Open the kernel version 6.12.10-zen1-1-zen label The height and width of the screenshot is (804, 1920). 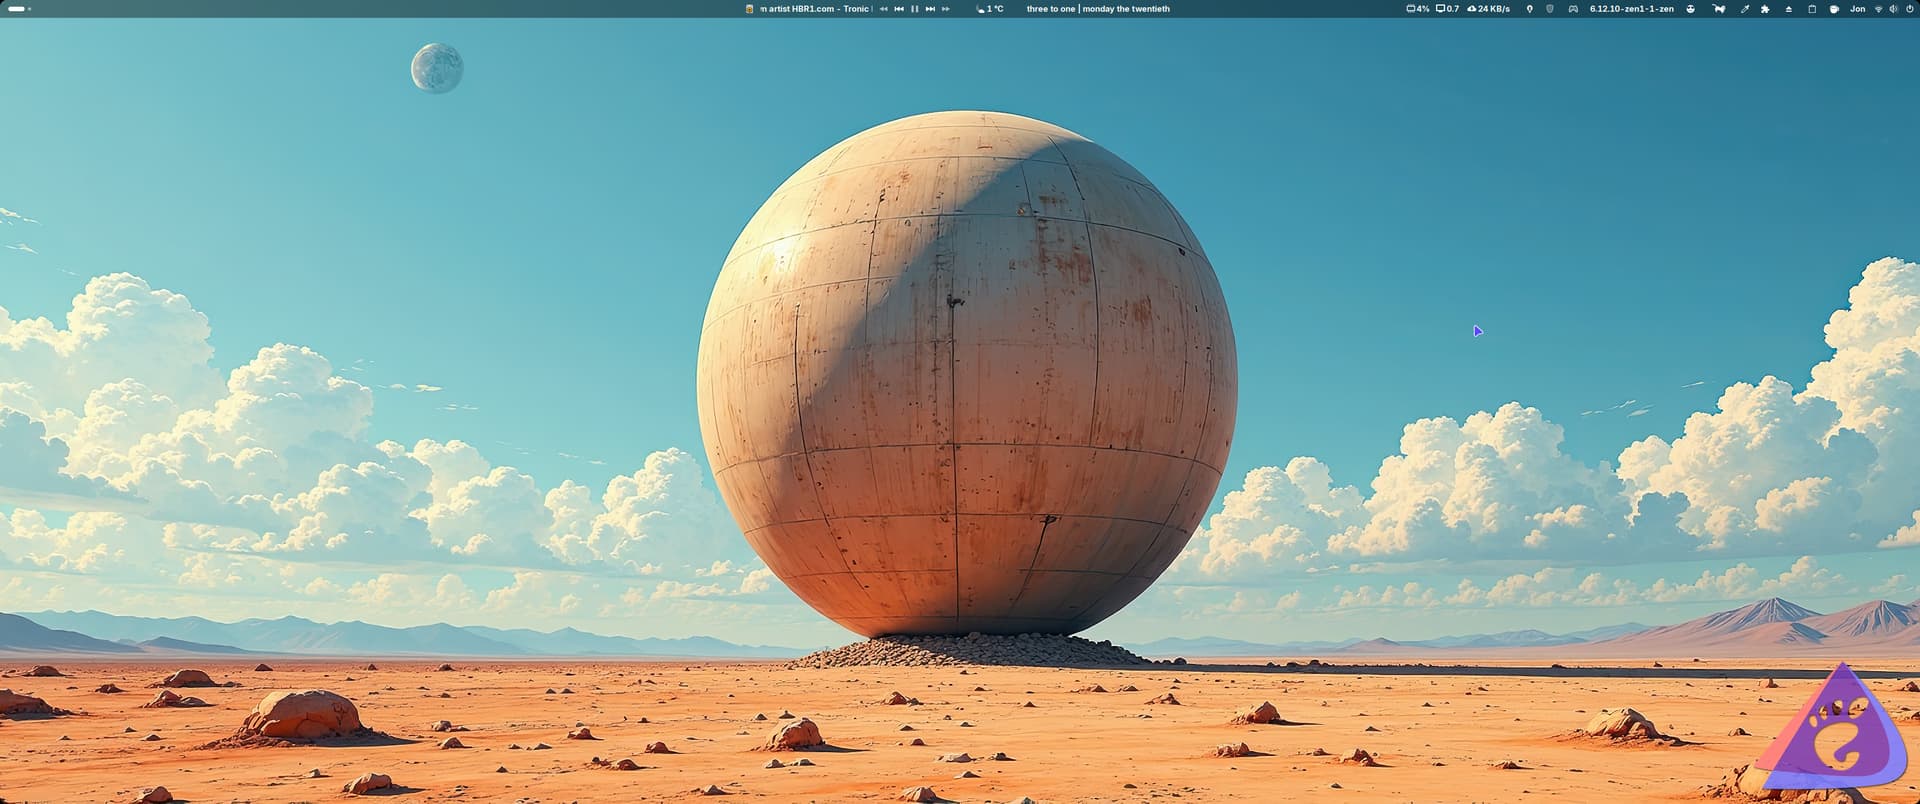point(1631,9)
